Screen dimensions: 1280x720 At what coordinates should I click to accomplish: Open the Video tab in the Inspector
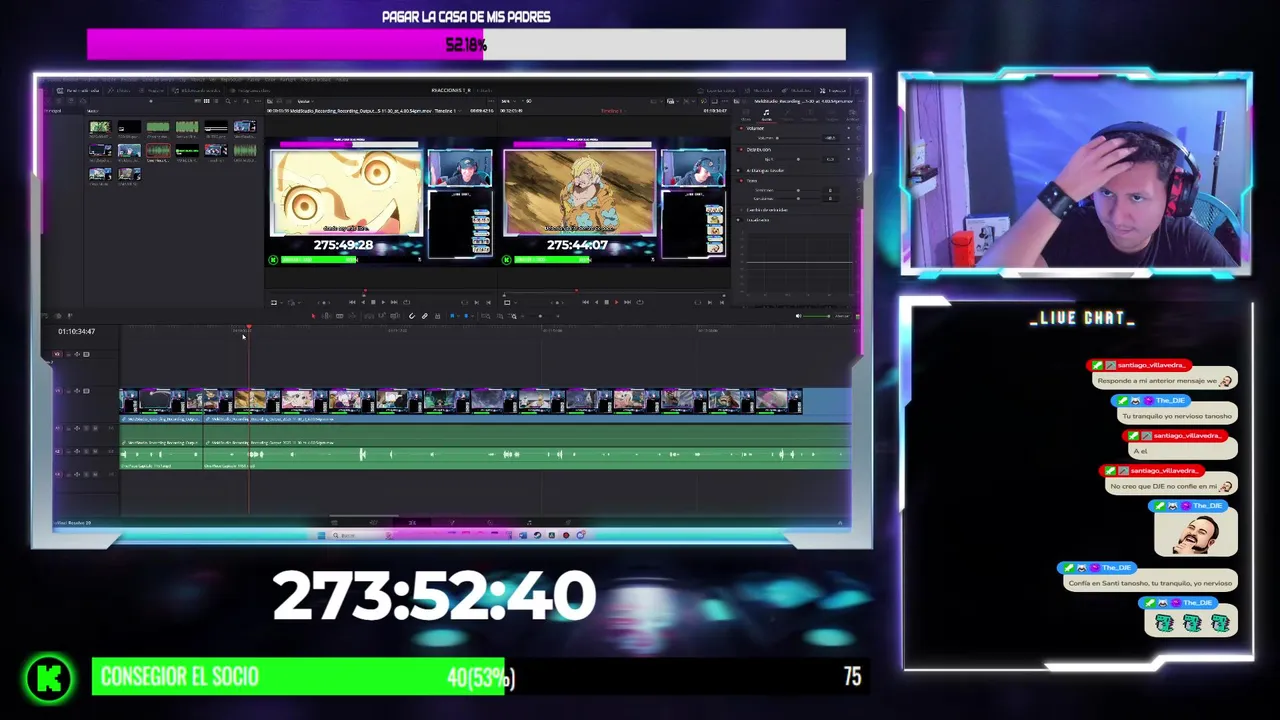pos(745,116)
